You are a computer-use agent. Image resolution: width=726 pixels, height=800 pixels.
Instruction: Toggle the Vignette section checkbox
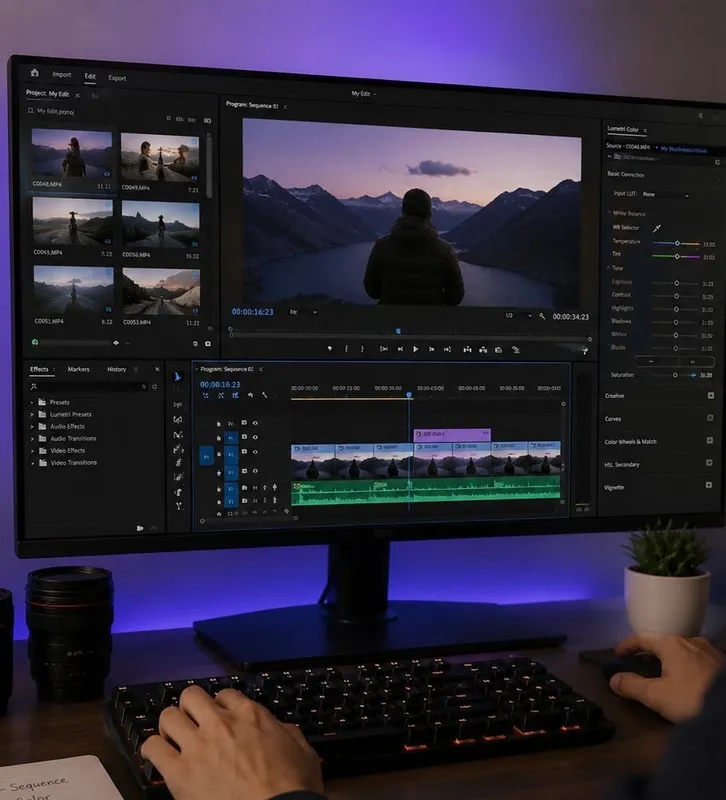pyautogui.click(x=709, y=485)
